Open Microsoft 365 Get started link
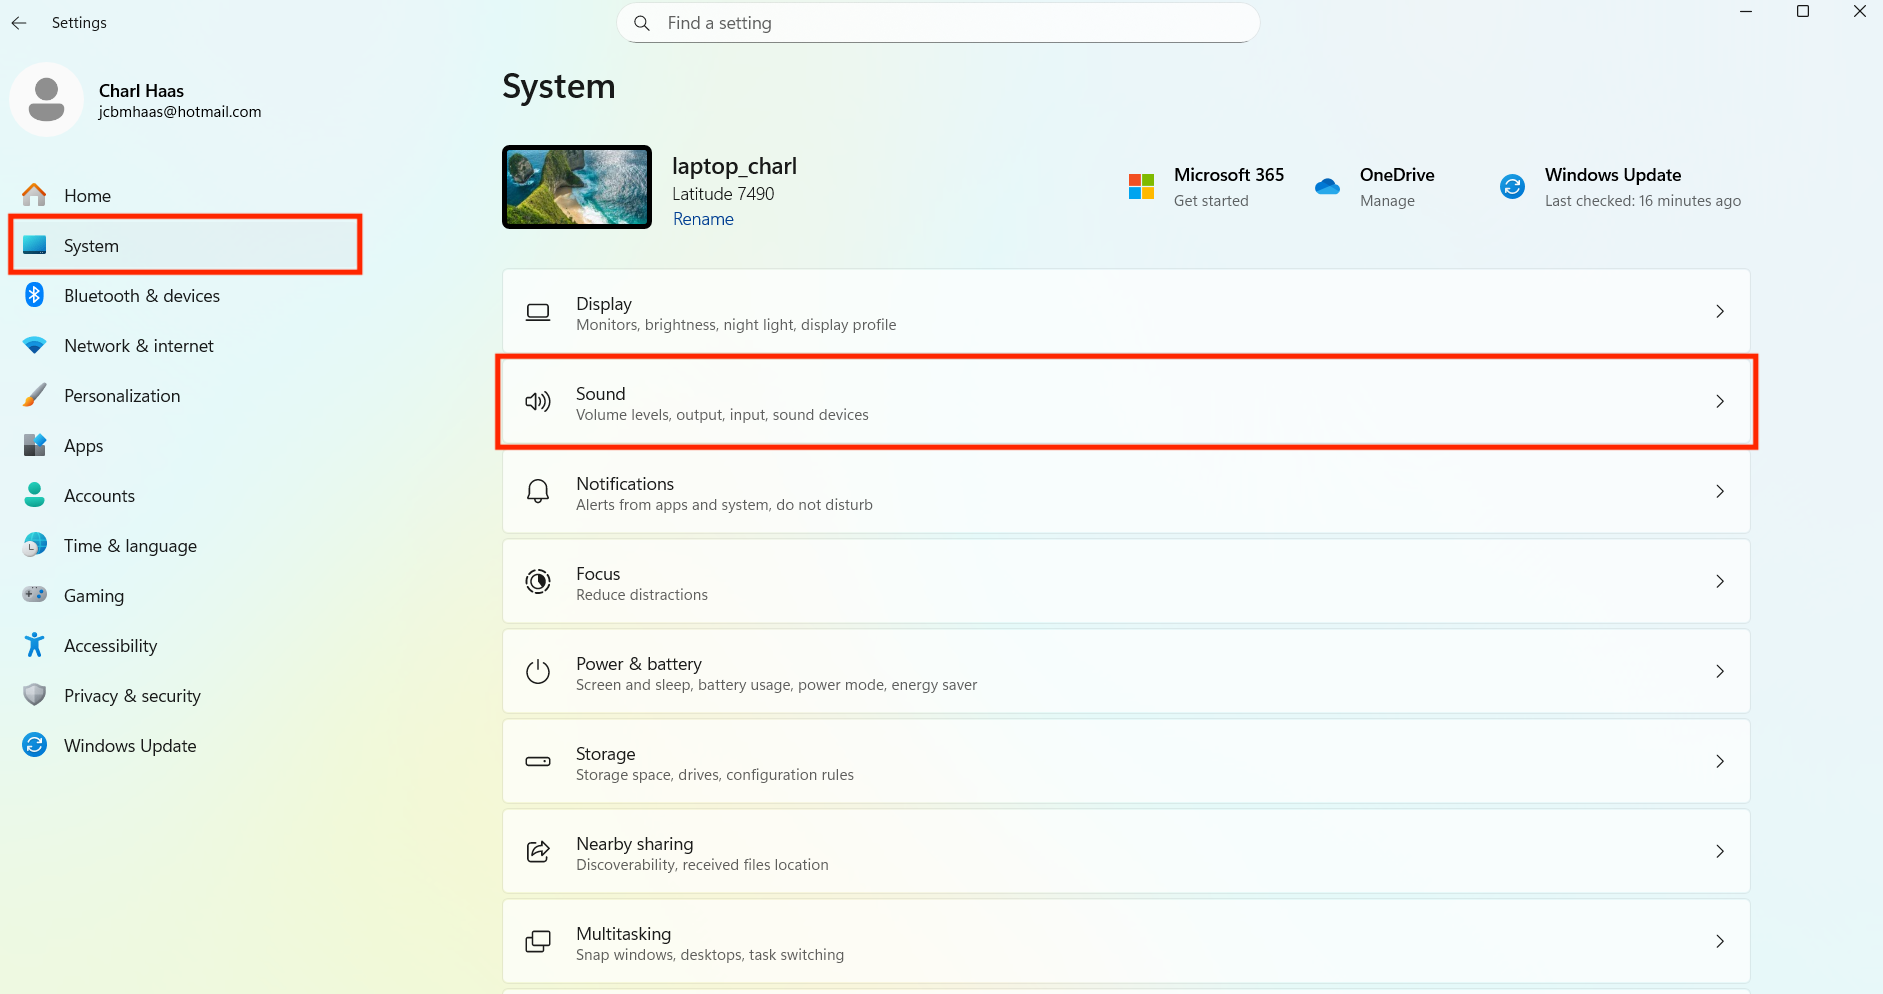1883x994 pixels. [x=1210, y=200]
